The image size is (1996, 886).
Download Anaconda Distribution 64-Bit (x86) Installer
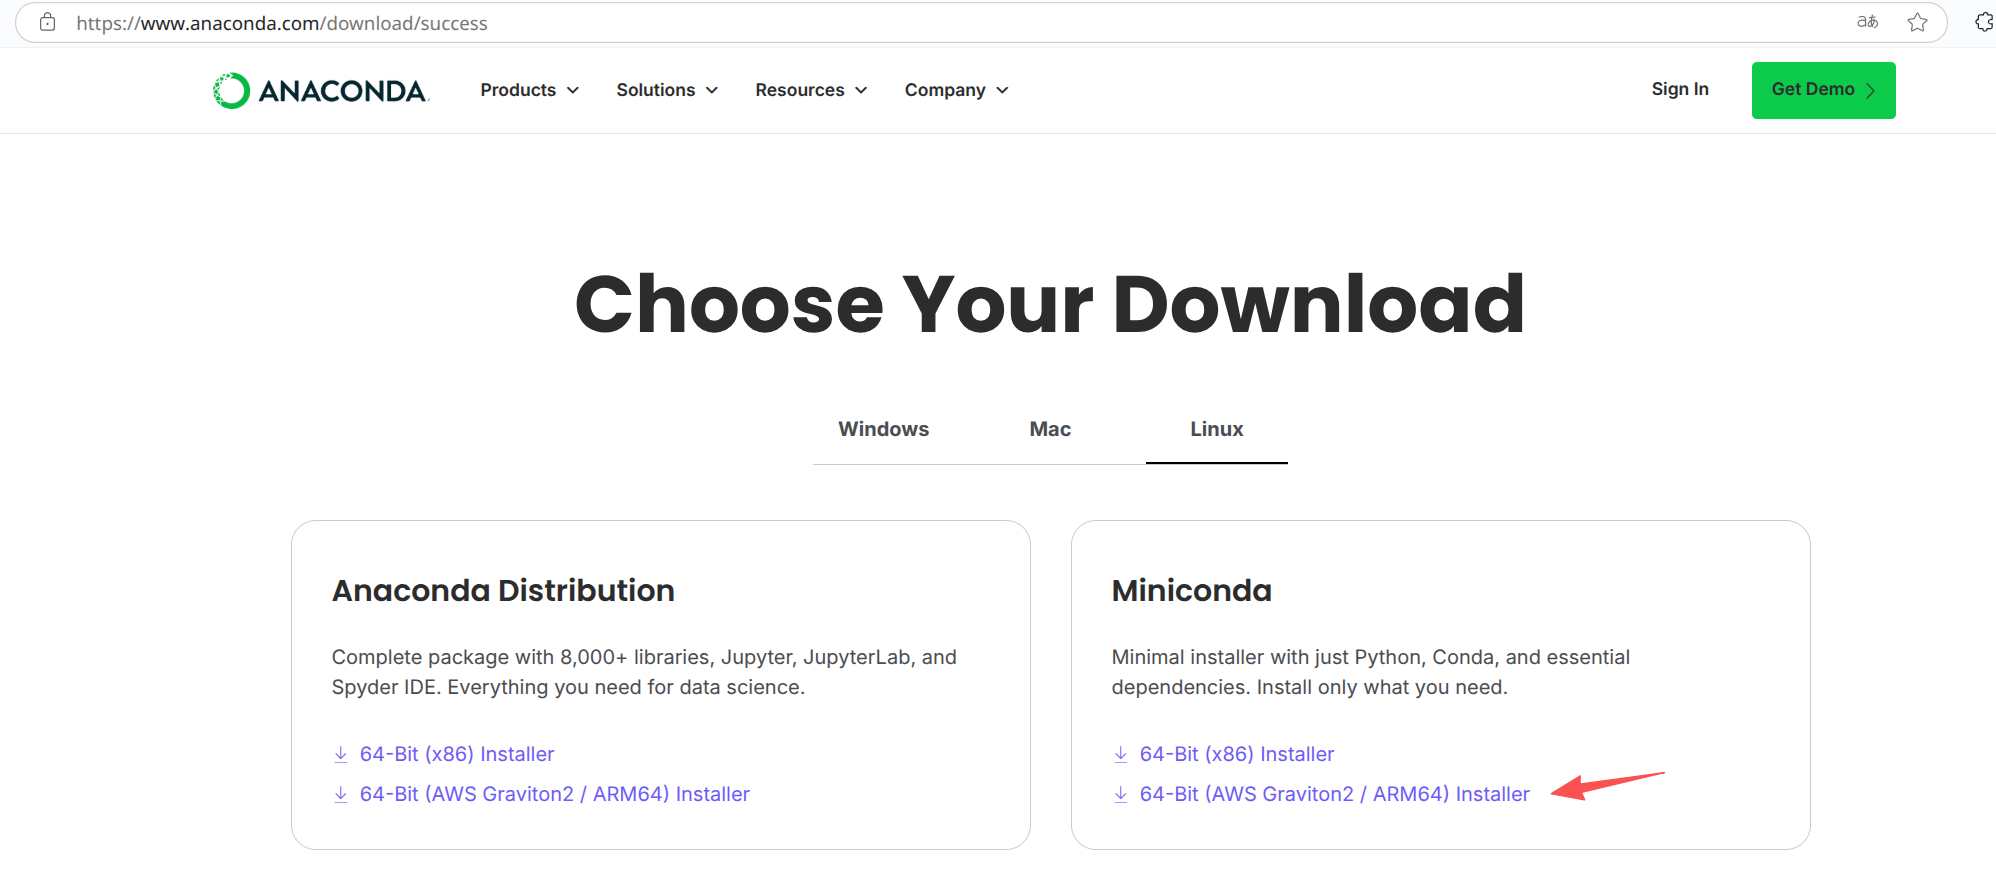[457, 754]
